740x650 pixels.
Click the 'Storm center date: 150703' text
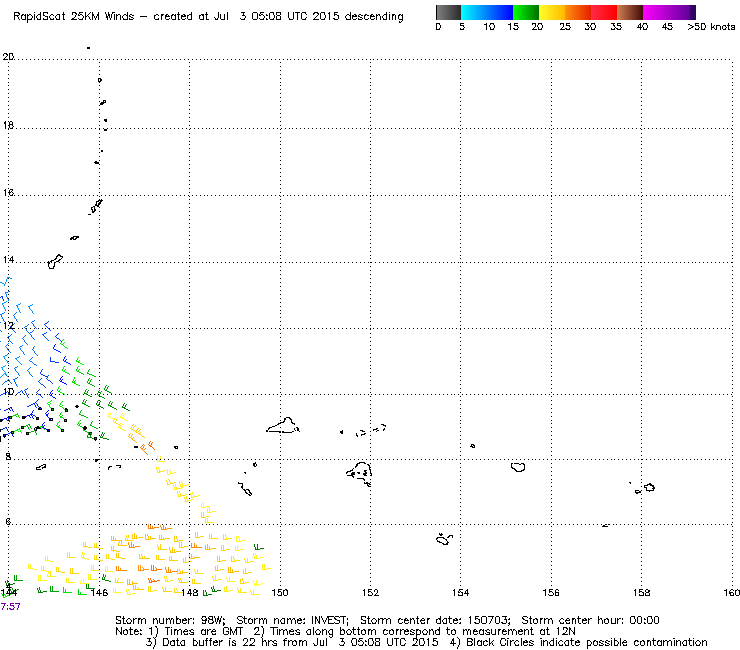point(435,620)
